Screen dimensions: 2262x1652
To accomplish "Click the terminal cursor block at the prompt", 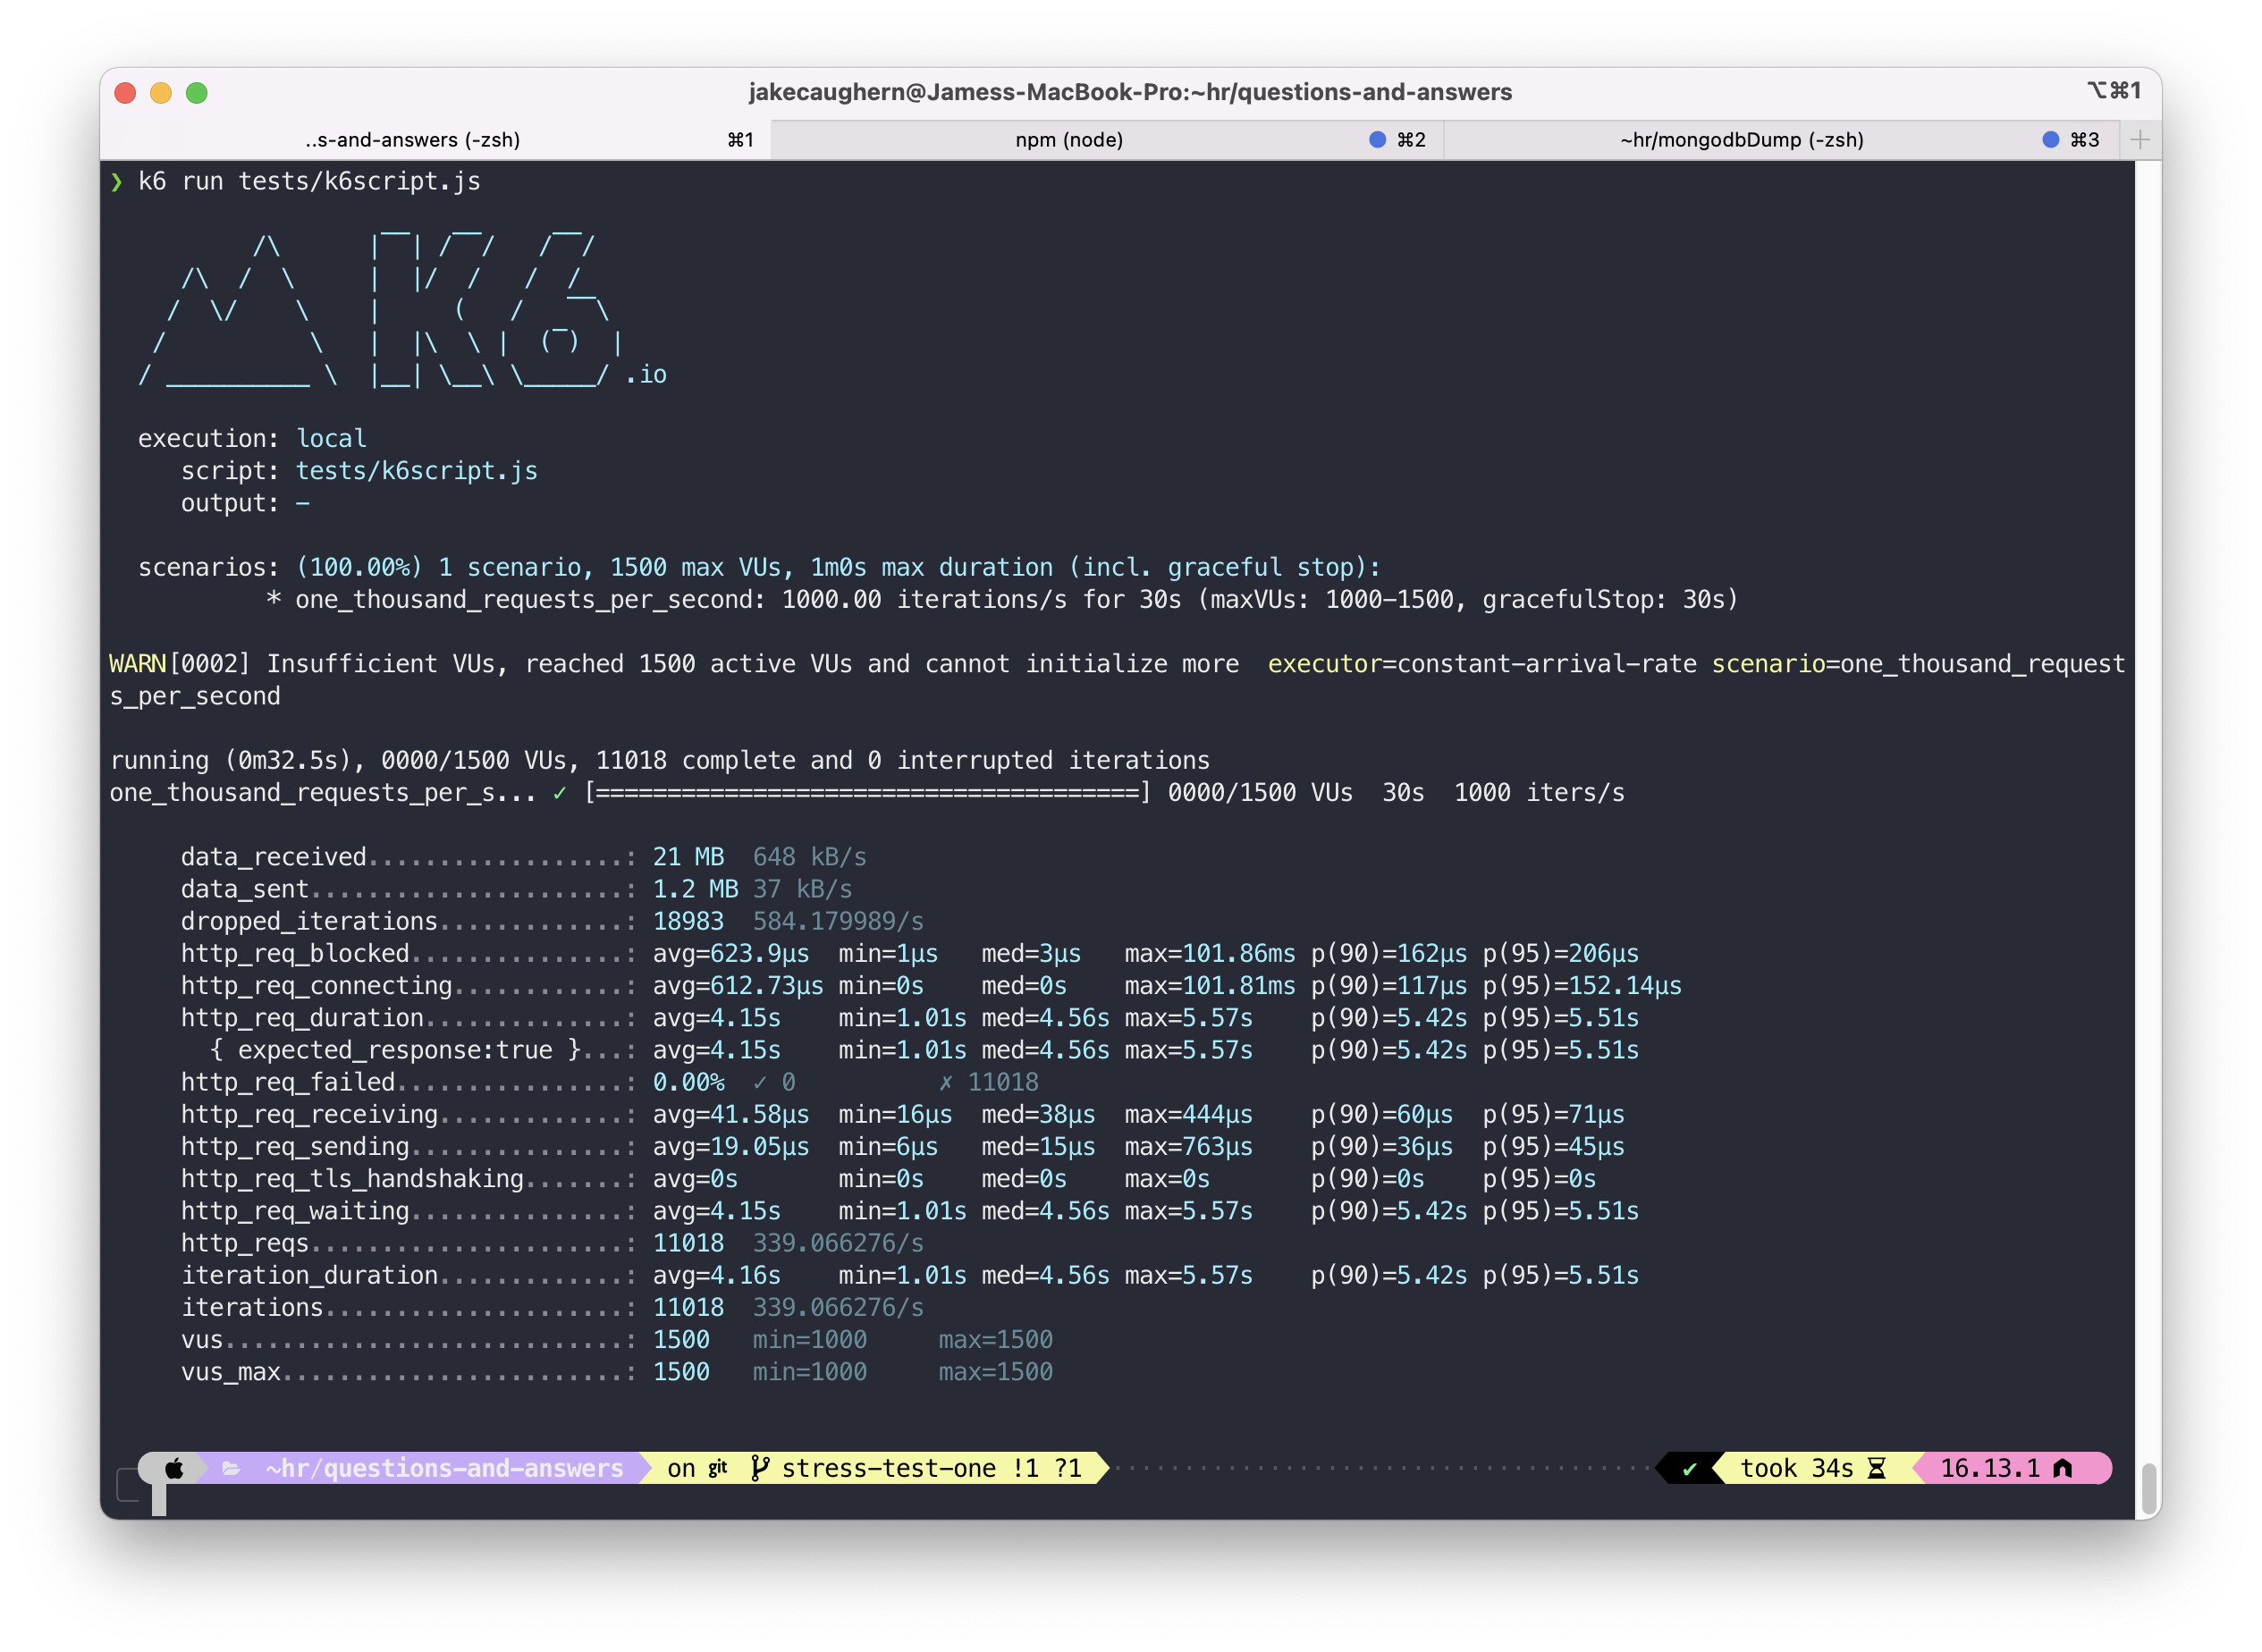I will (x=159, y=1499).
